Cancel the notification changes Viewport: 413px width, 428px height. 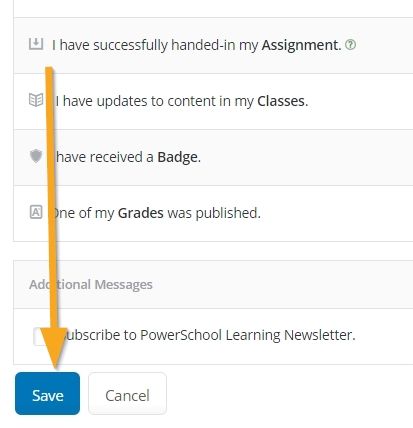(x=127, y=394)
